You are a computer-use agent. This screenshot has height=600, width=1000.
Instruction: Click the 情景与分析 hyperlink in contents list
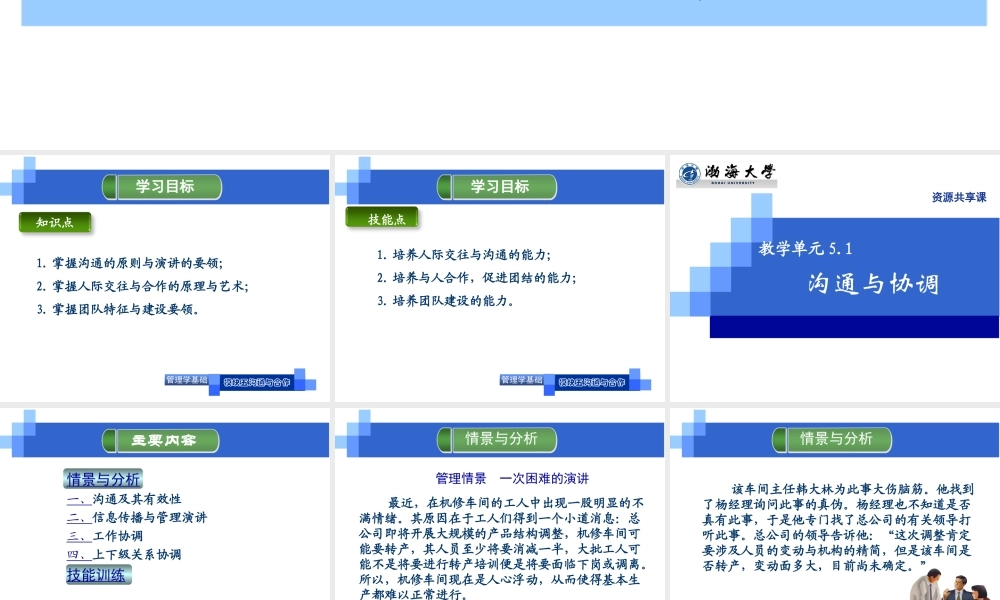(x=102, y=477)
